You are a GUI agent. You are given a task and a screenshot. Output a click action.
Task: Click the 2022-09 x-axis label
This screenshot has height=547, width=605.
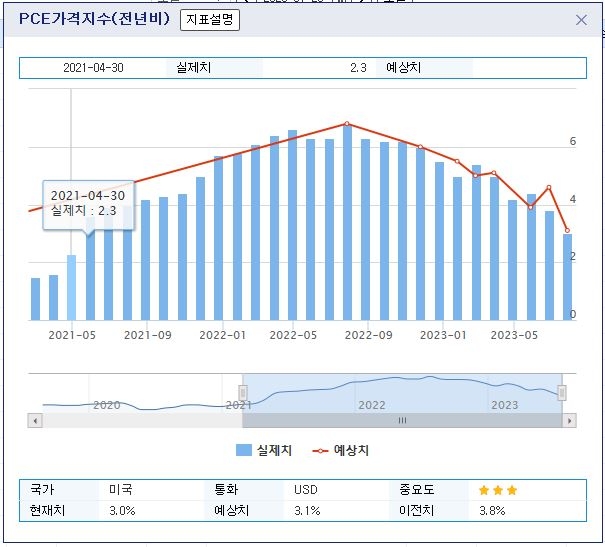[x=368, y=335]
